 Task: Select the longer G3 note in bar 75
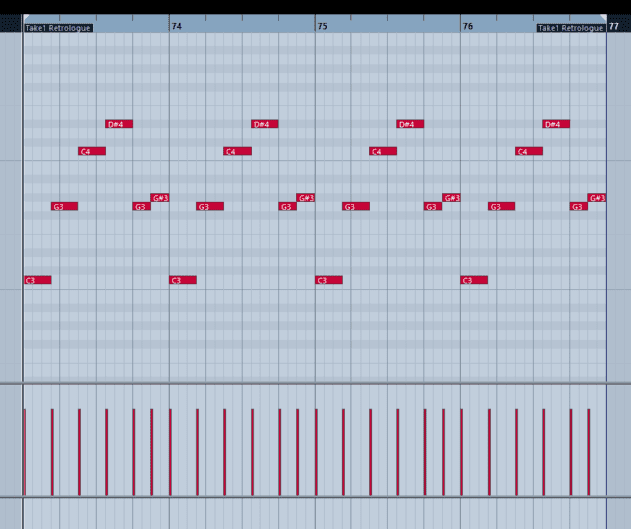click(x=356, y=206)
